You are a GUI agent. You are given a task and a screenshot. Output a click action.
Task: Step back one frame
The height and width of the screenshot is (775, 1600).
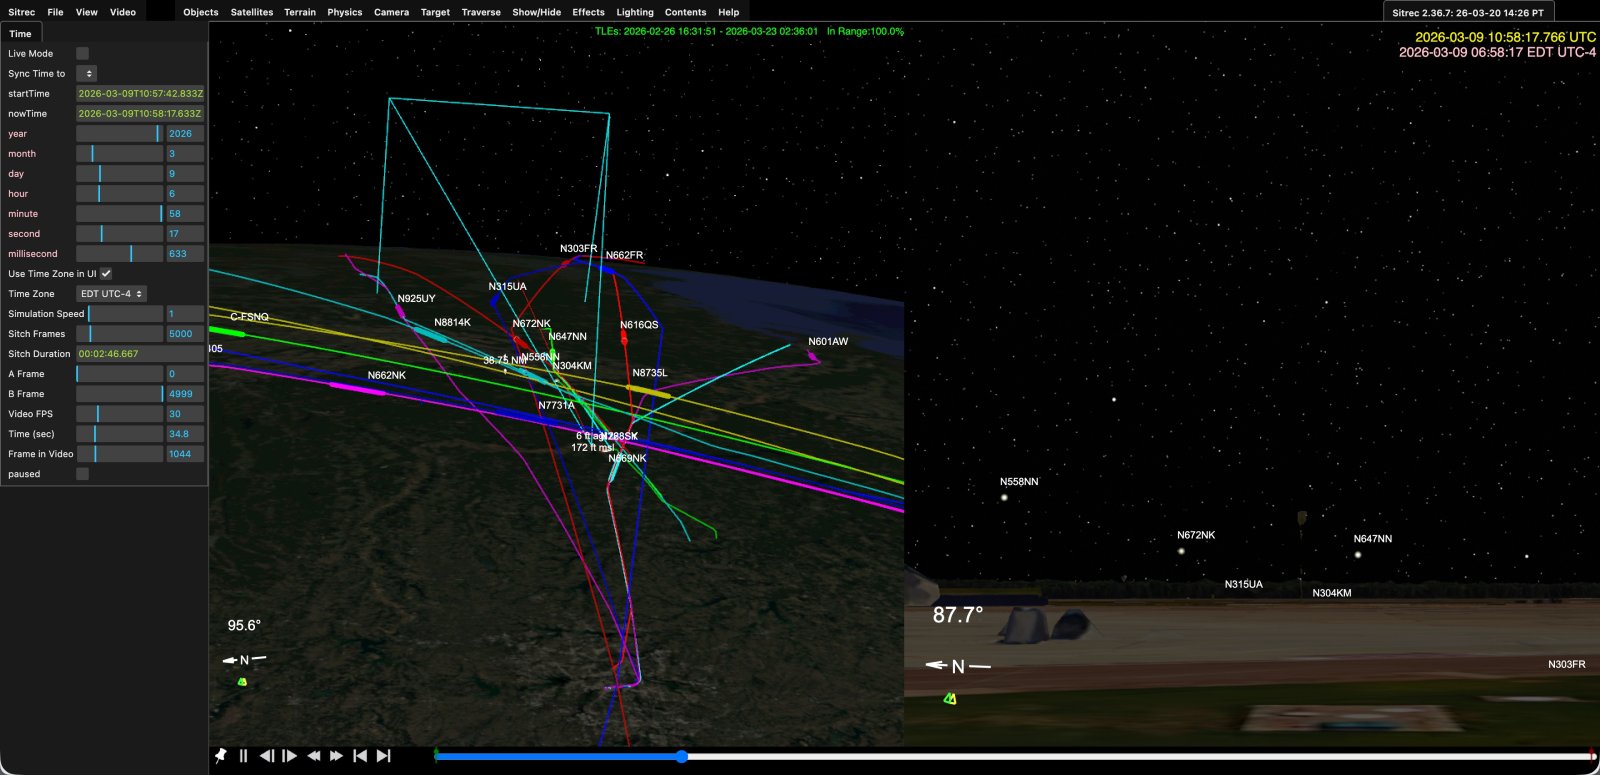coord(266,756)
